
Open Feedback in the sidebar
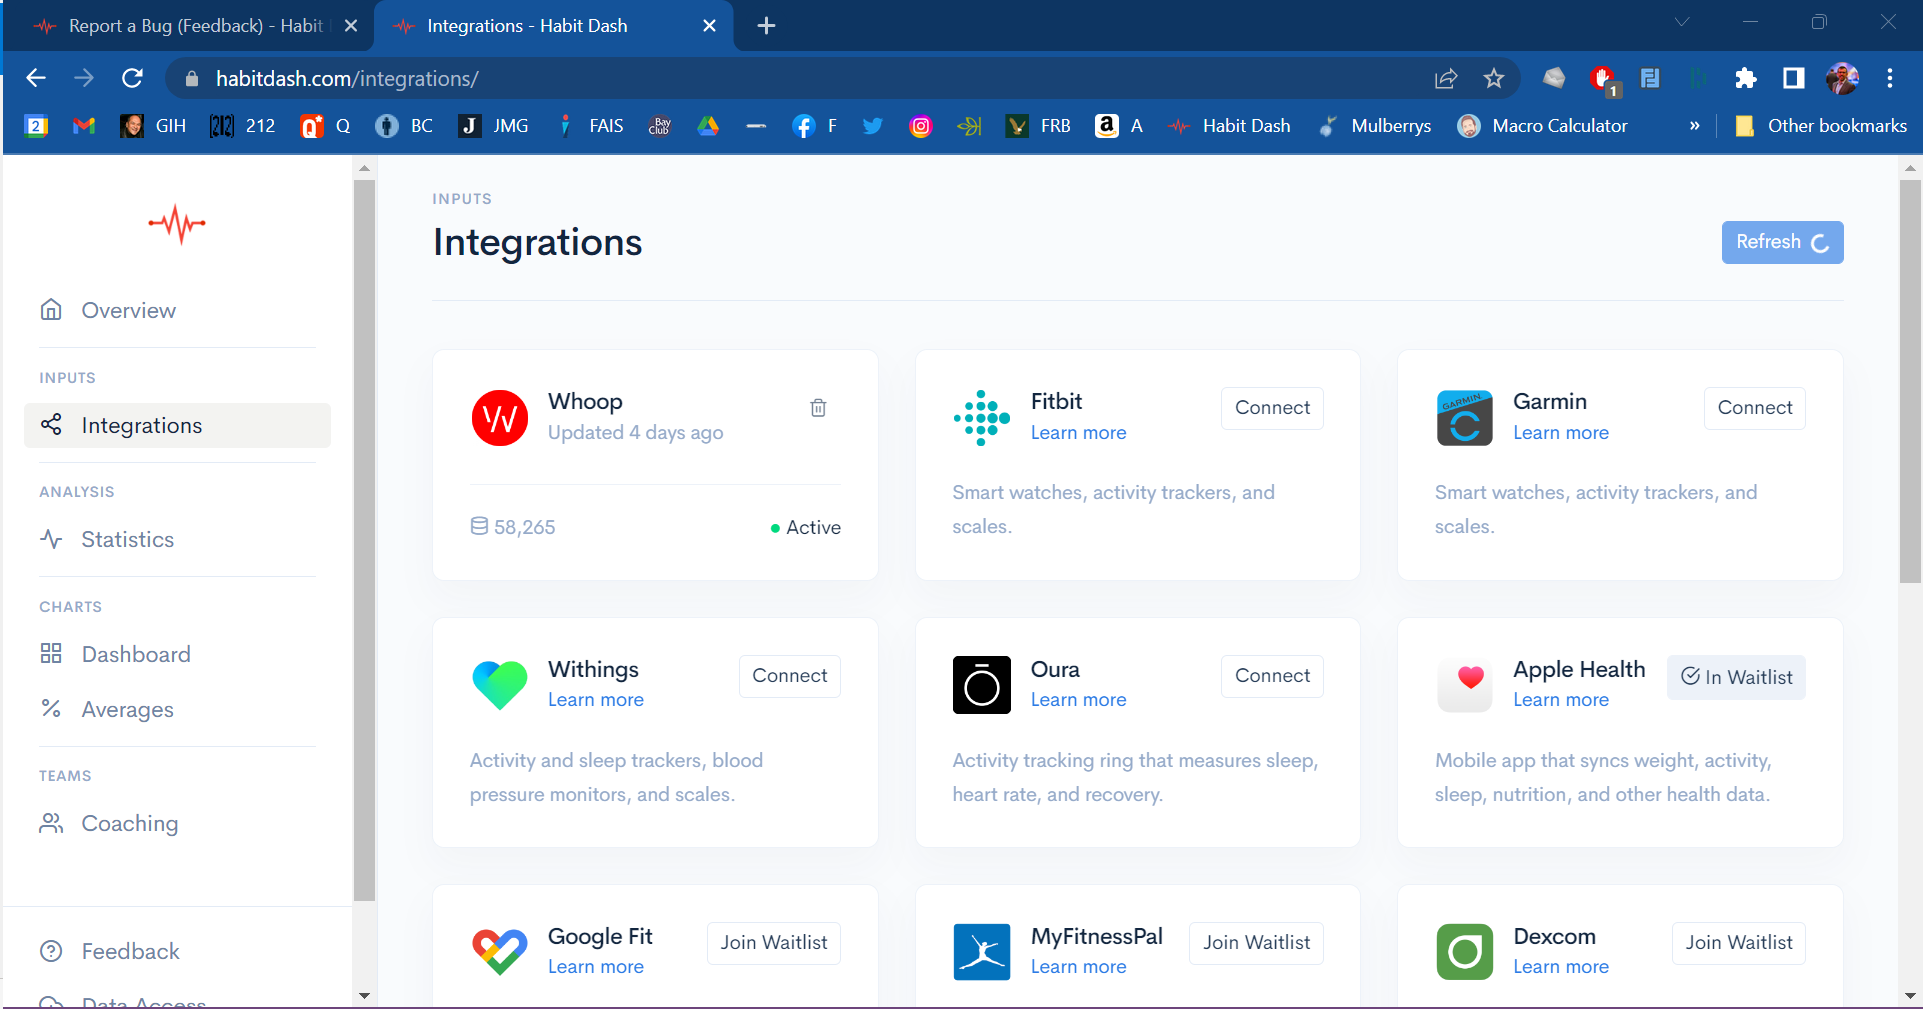coord(177,951)
